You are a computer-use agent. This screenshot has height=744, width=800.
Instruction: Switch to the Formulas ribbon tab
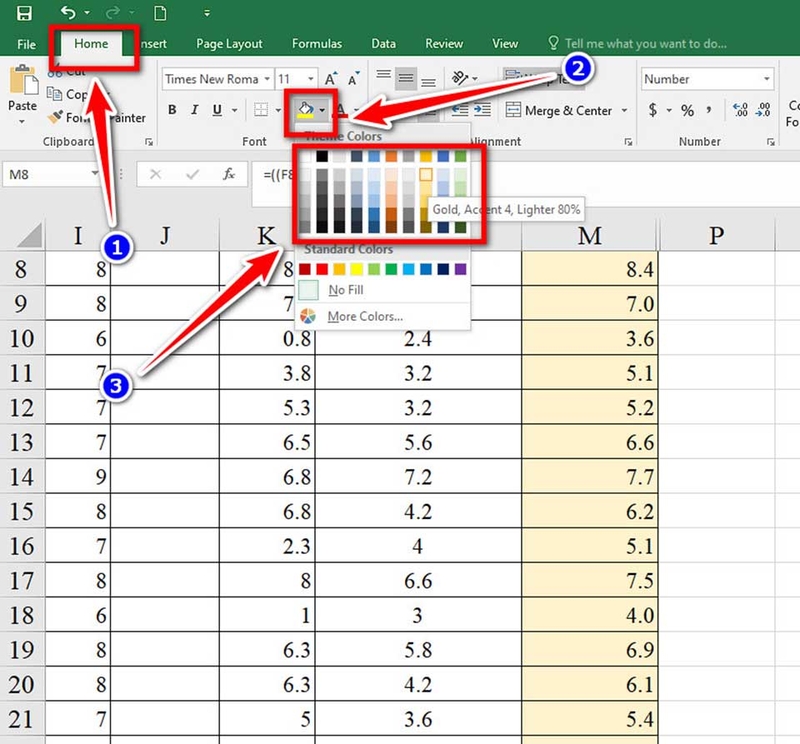317,43
